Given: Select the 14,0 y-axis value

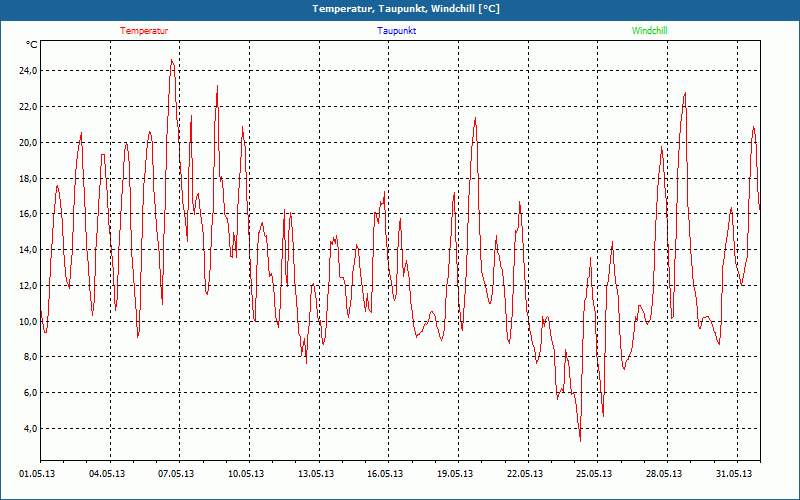Looking at the screenshot, I should click(28, 249).
